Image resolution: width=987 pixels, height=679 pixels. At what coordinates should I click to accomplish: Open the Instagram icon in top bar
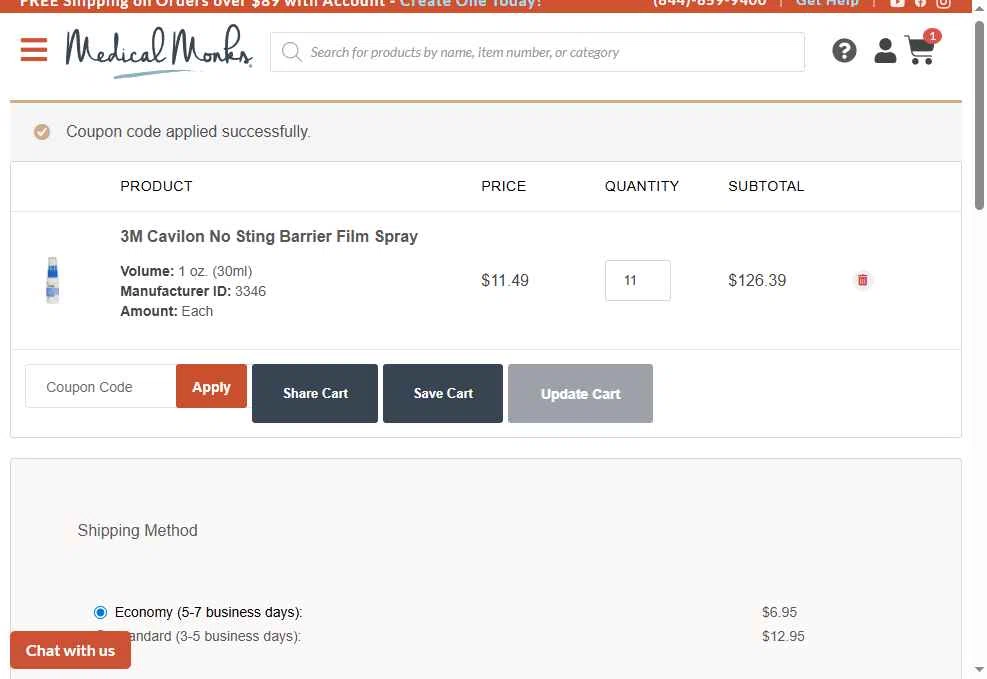(943, 3)
